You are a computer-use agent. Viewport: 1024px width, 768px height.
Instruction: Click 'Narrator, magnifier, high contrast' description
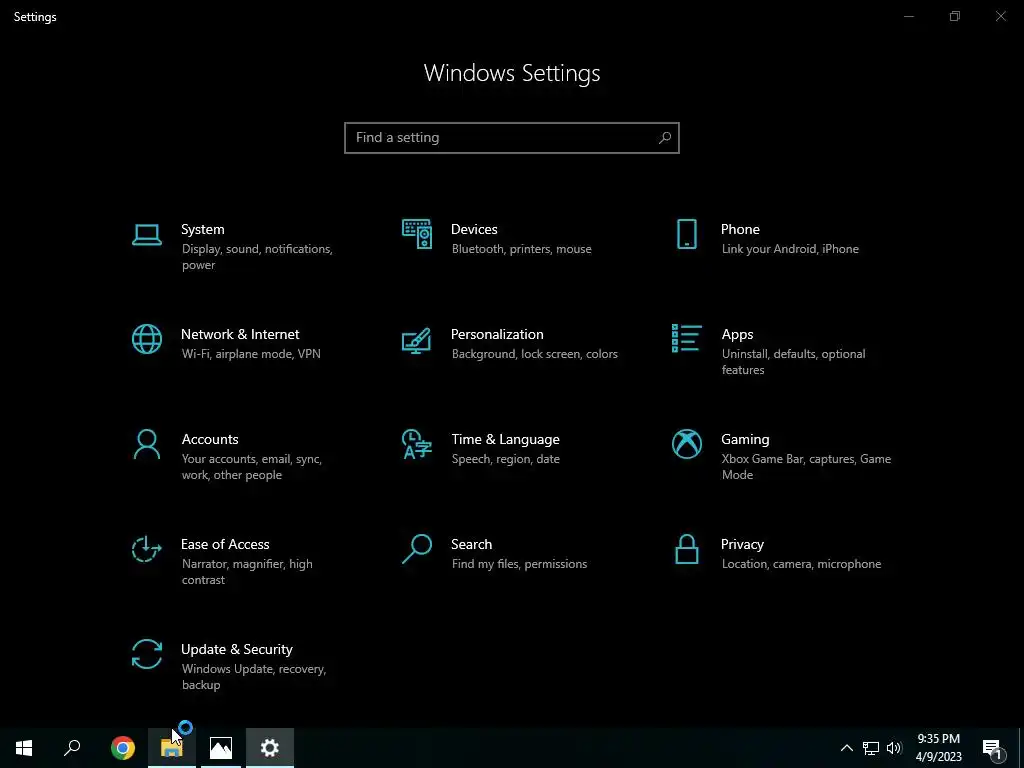(247, 572)
